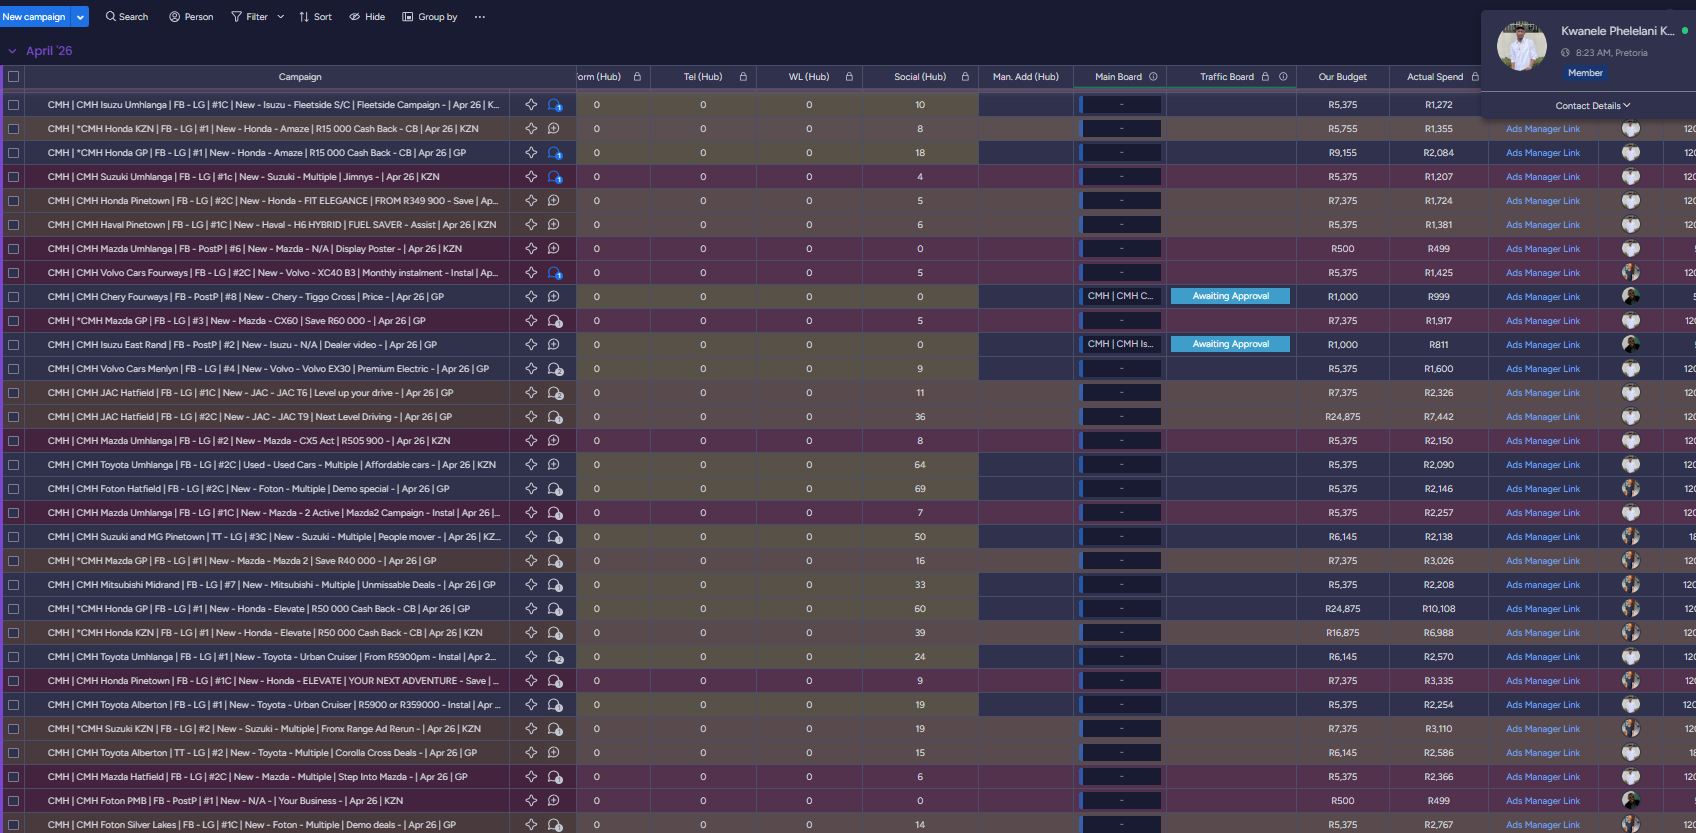Screen dimensions: 1696x833
Task: Open Main Board cell on Chery Fourways row
Action: coord(1120,297)
